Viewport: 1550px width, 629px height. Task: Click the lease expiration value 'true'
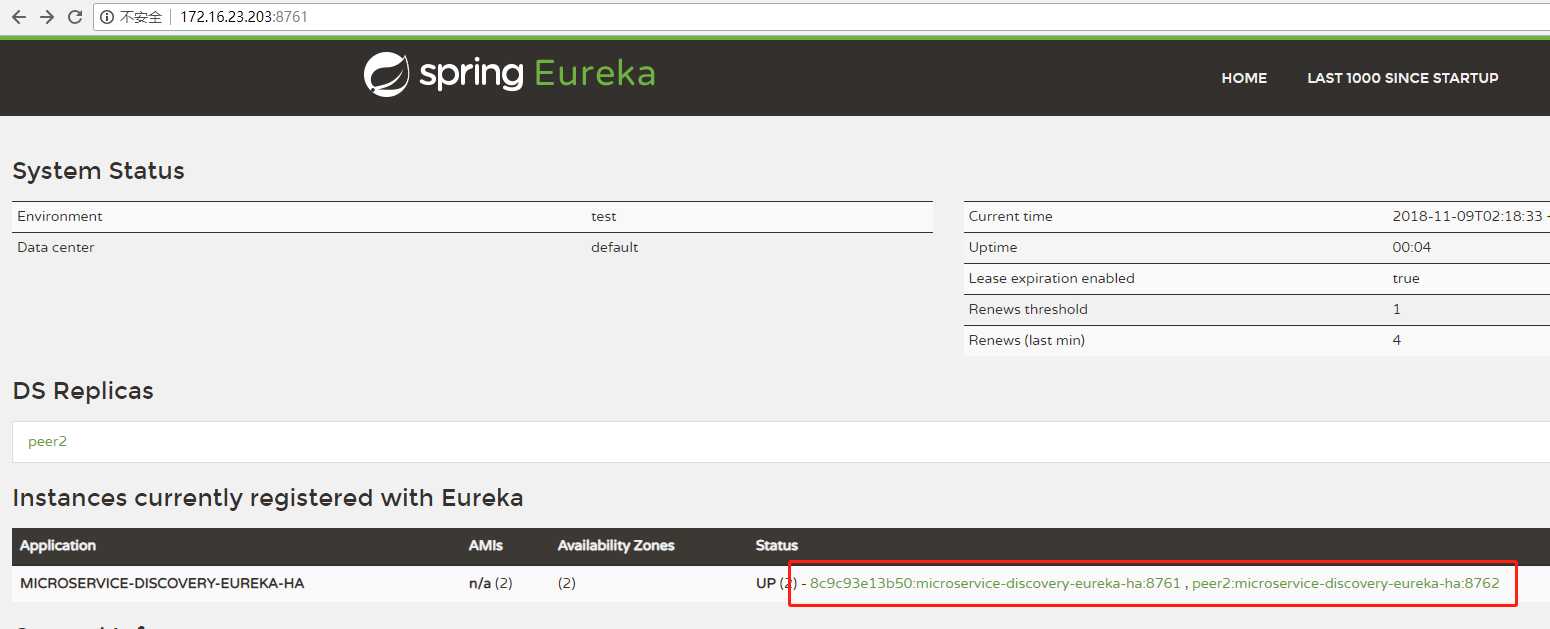click(1406, 278)
